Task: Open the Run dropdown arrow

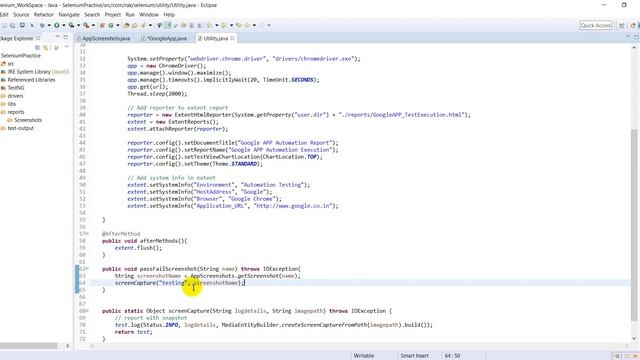Action: click(x=64, y=25)
